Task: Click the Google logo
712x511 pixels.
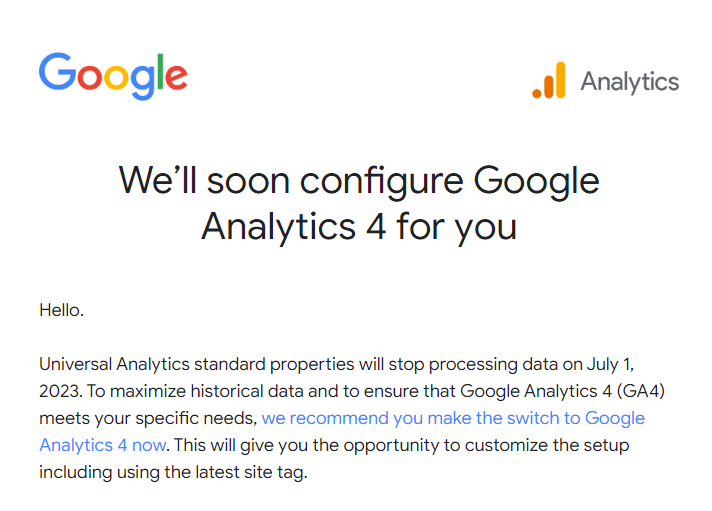Action: [x=113, y=75]
